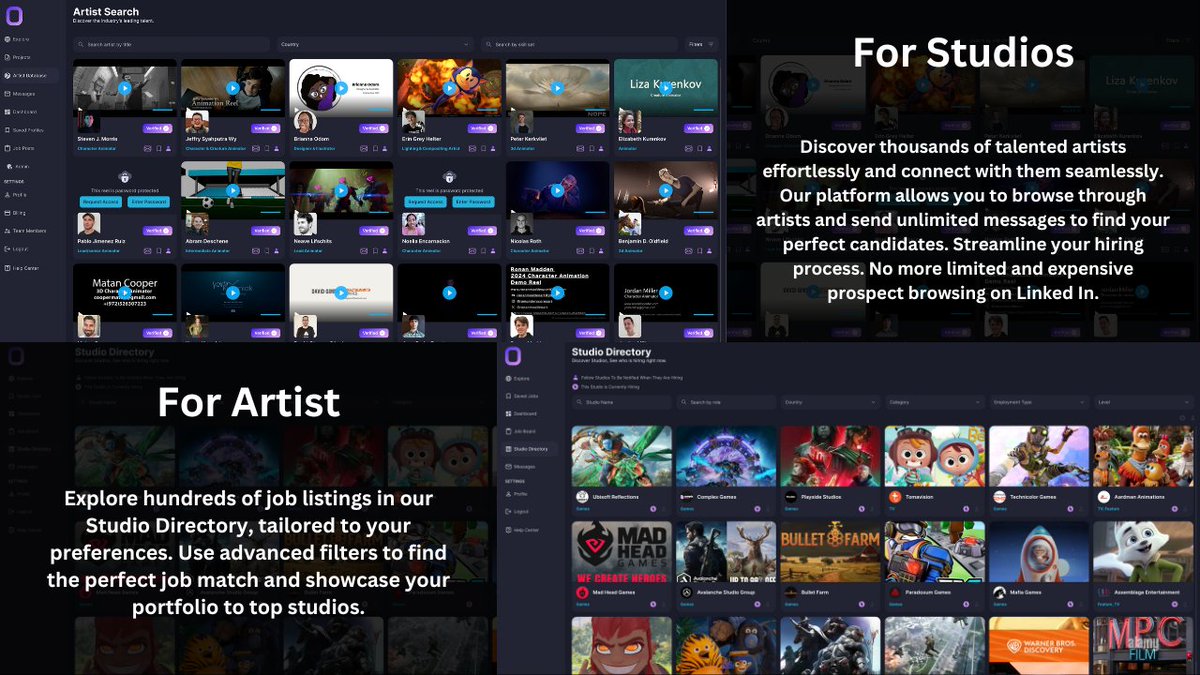
Task: Play Benjamin D. Oldfield's reel video
Action: pos(665,191)
